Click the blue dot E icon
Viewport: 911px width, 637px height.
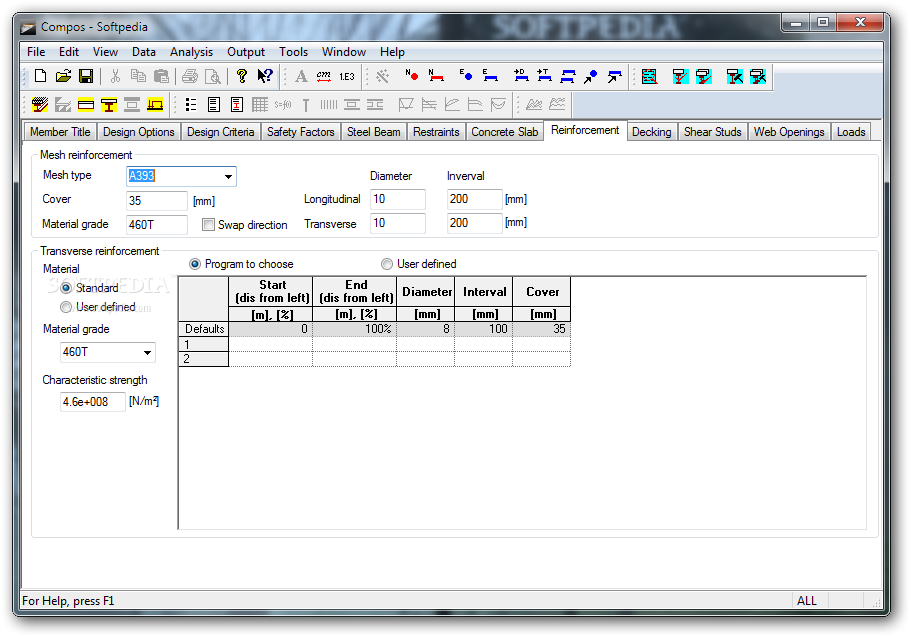click(x=465, y=76)
